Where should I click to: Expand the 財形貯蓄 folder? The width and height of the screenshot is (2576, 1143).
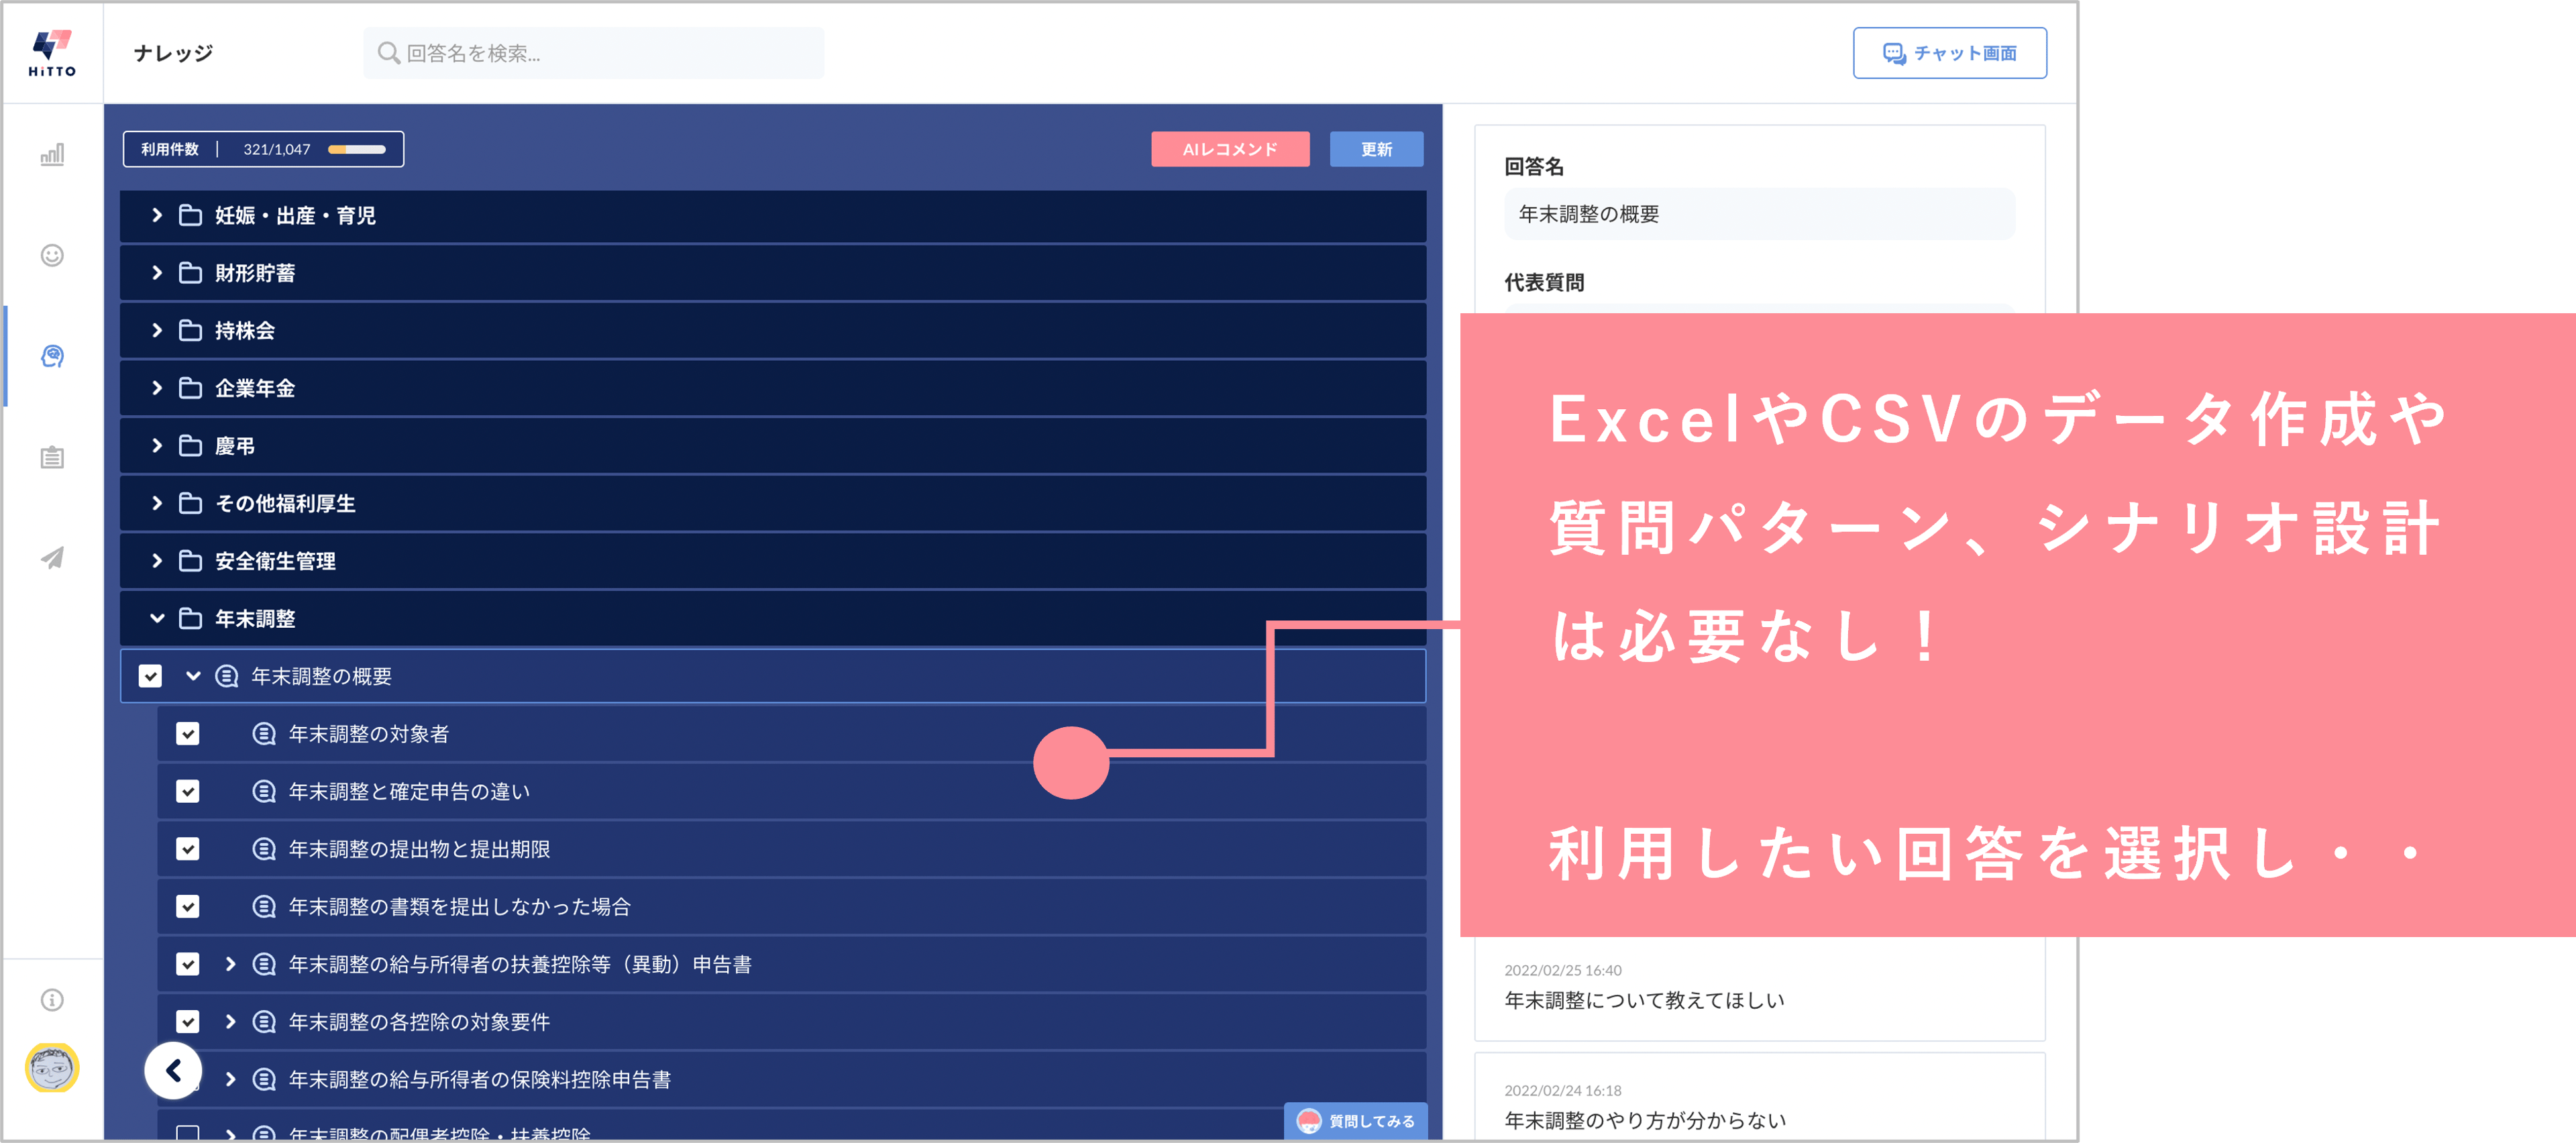tap(156, 273)
